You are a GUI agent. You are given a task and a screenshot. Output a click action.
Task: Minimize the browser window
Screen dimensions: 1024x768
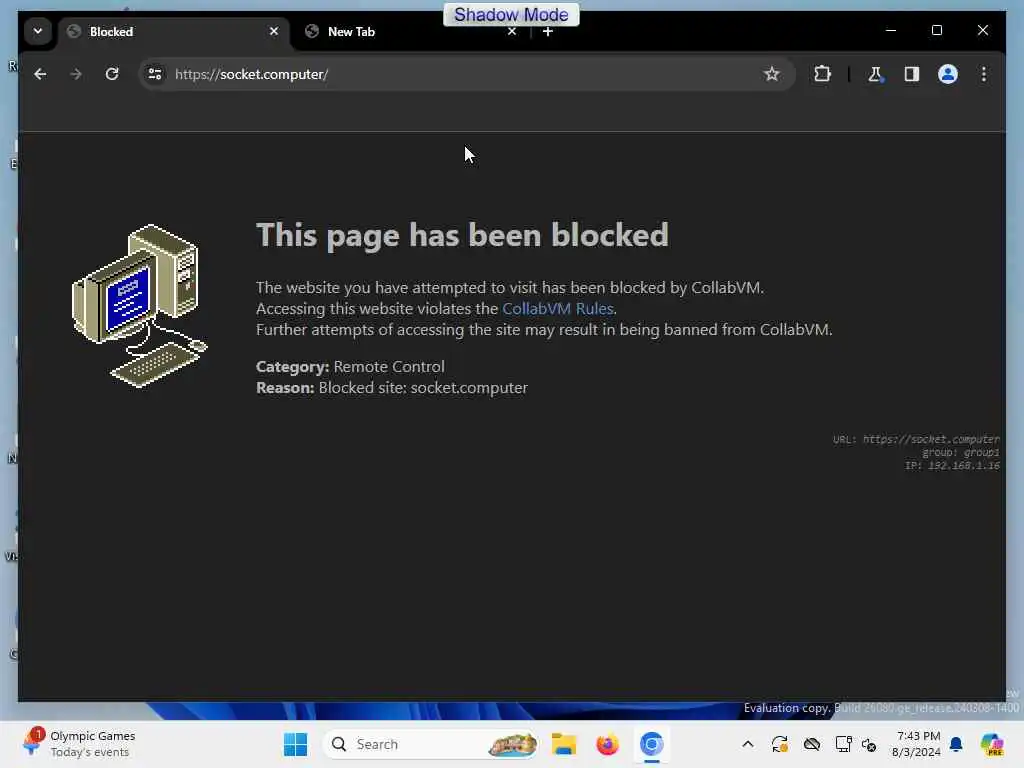point(891,31)
